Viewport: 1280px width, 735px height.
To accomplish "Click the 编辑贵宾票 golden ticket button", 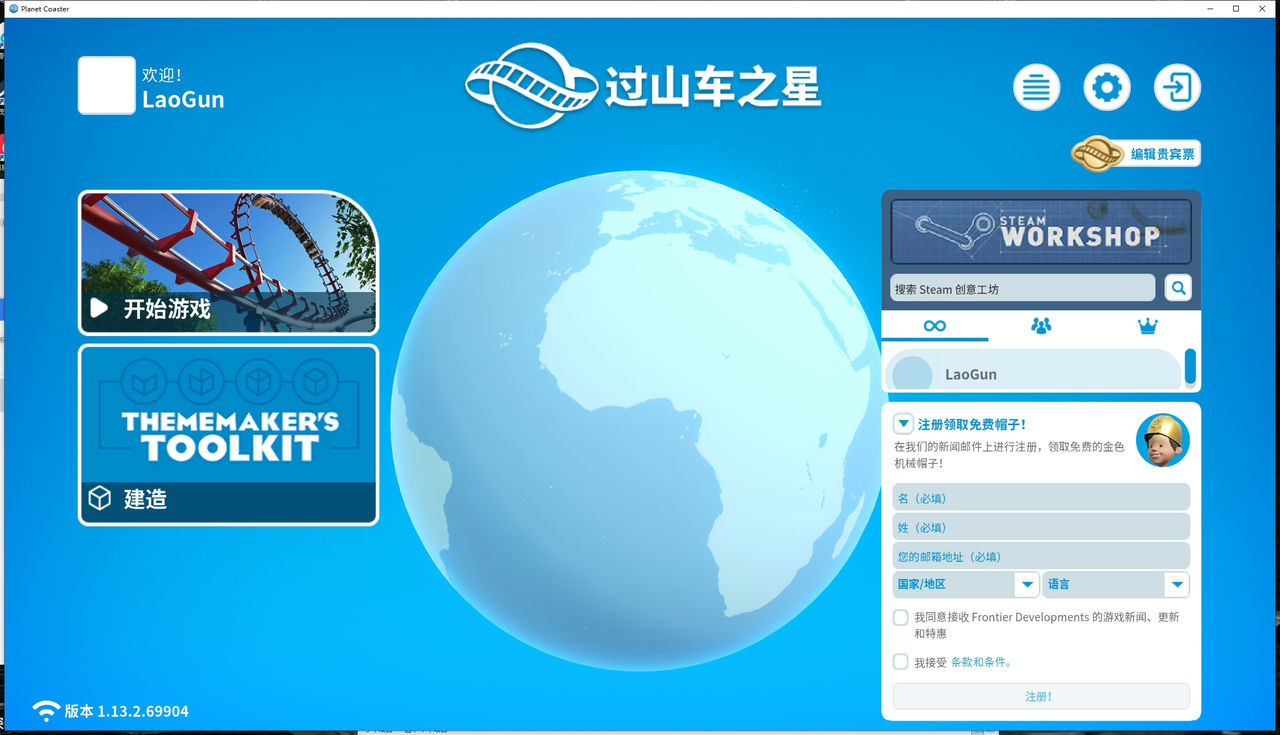I will tap(1136, 154).
